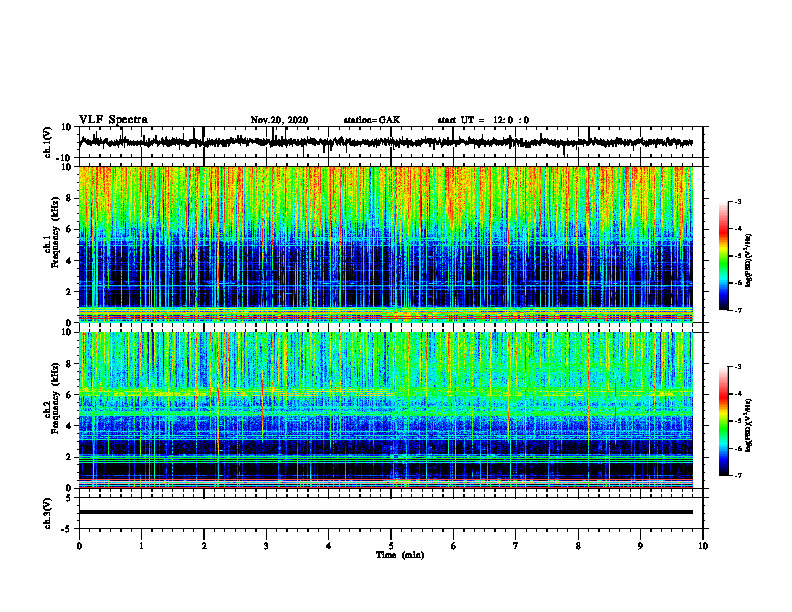Click the '-7' label on the ch.1 color scale
The height and width of the screenshot is (612, 792).
click(738, 310)
